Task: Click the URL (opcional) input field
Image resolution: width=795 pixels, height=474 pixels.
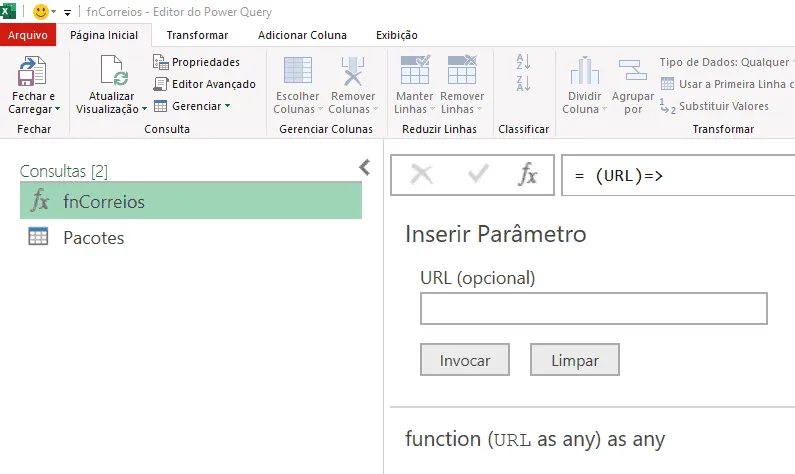Action: [x=594, y=308]
